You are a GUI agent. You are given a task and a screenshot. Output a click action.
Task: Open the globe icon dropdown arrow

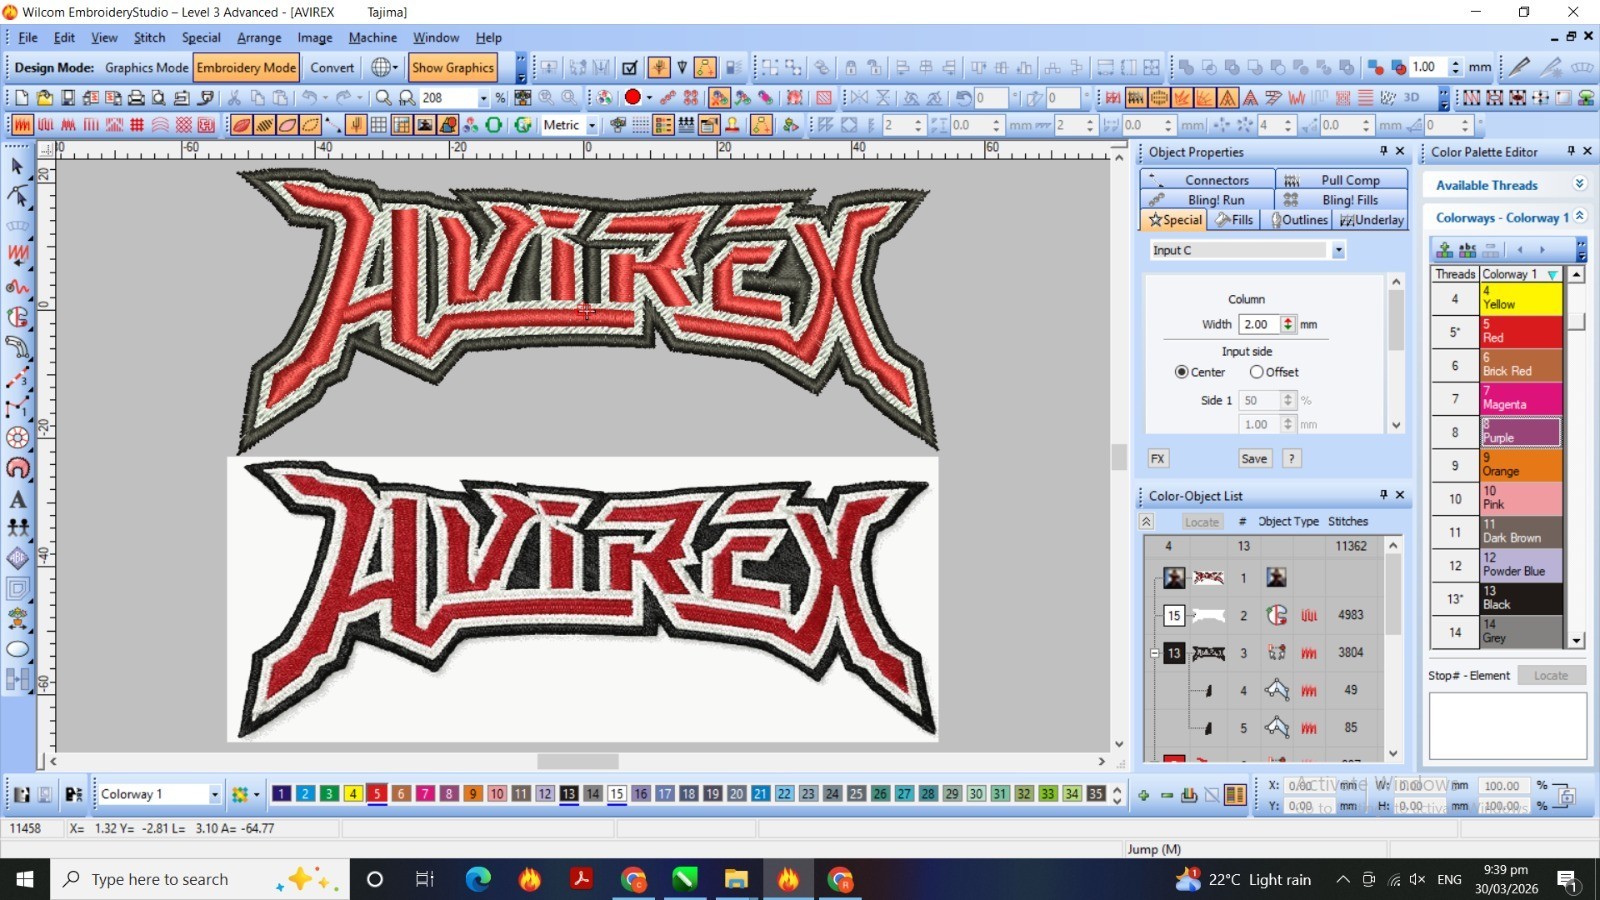pos(395,67)
